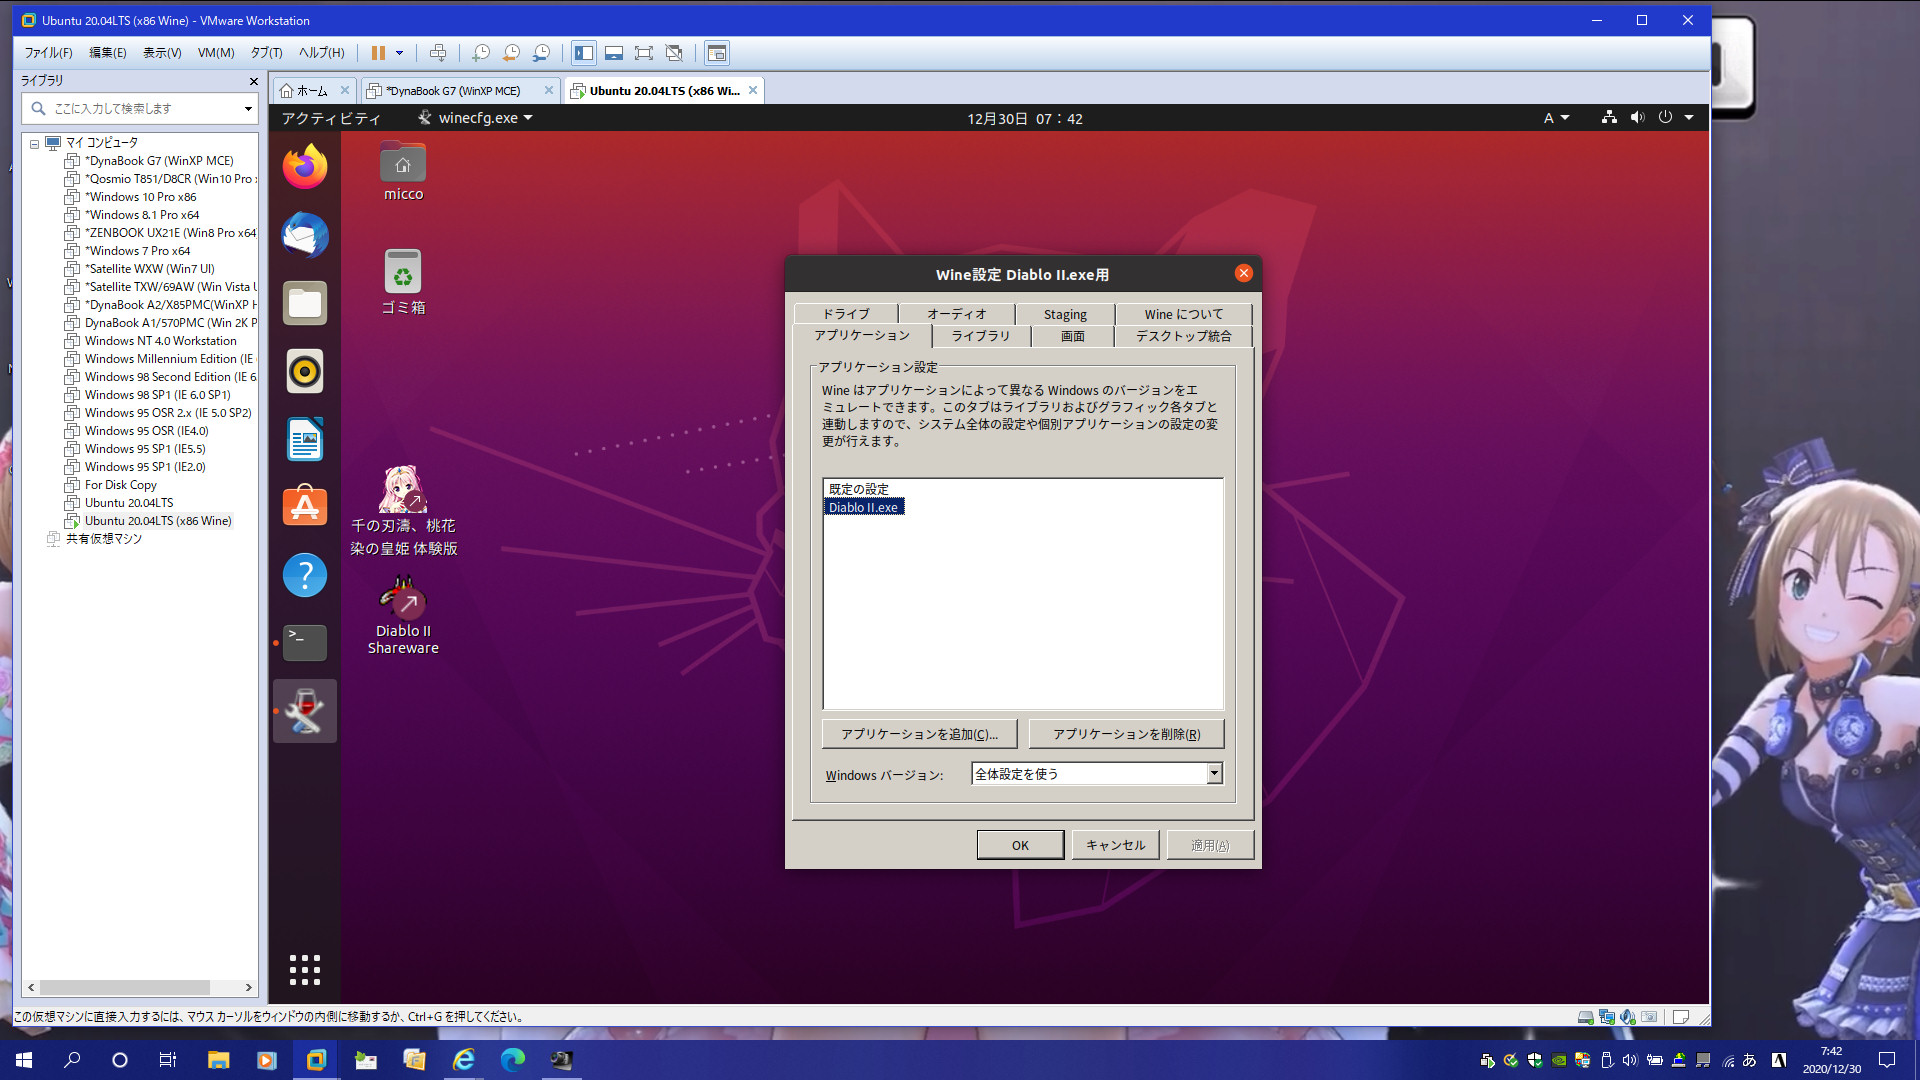Screen dimensions: 1920x1080
Task: Open the Ubuntu input source A menu
Action: tap(1556, 118)
